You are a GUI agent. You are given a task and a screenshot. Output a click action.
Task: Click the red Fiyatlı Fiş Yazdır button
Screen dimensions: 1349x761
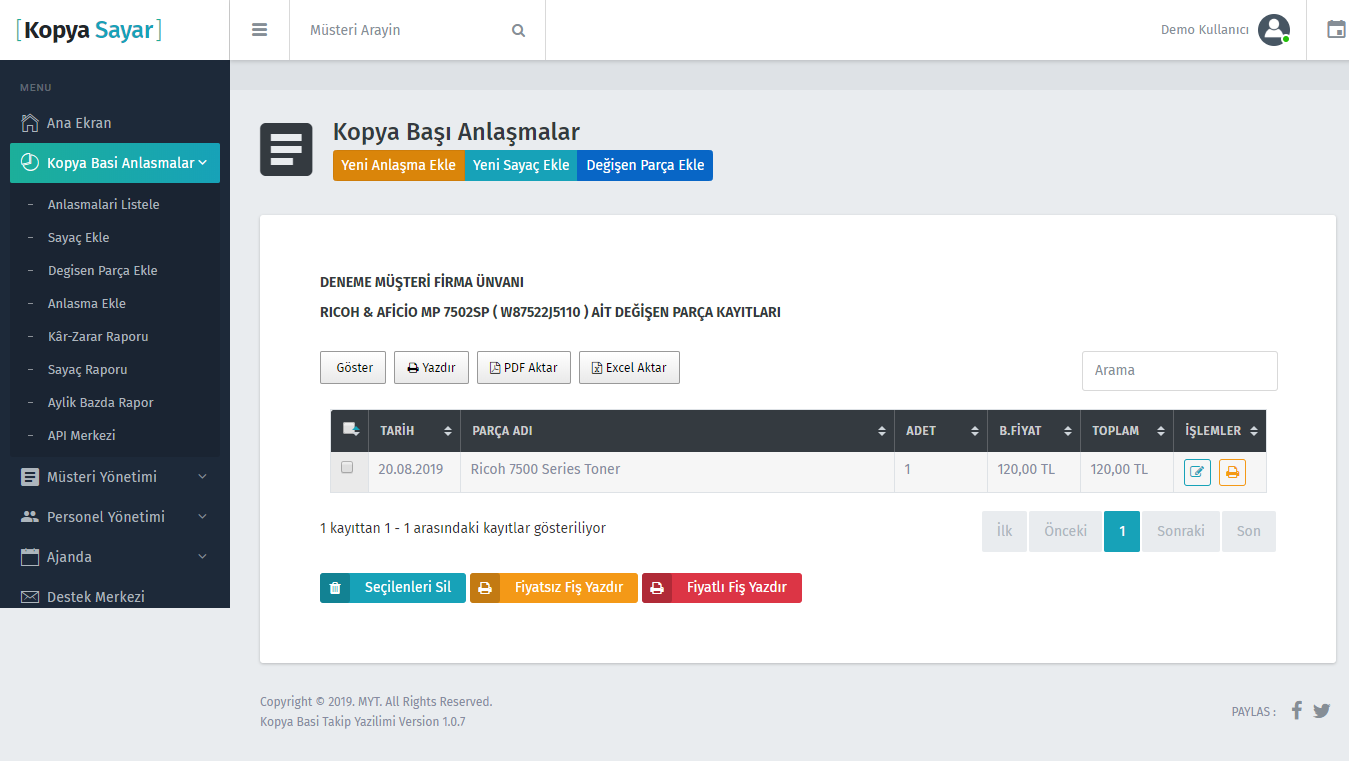721,588
